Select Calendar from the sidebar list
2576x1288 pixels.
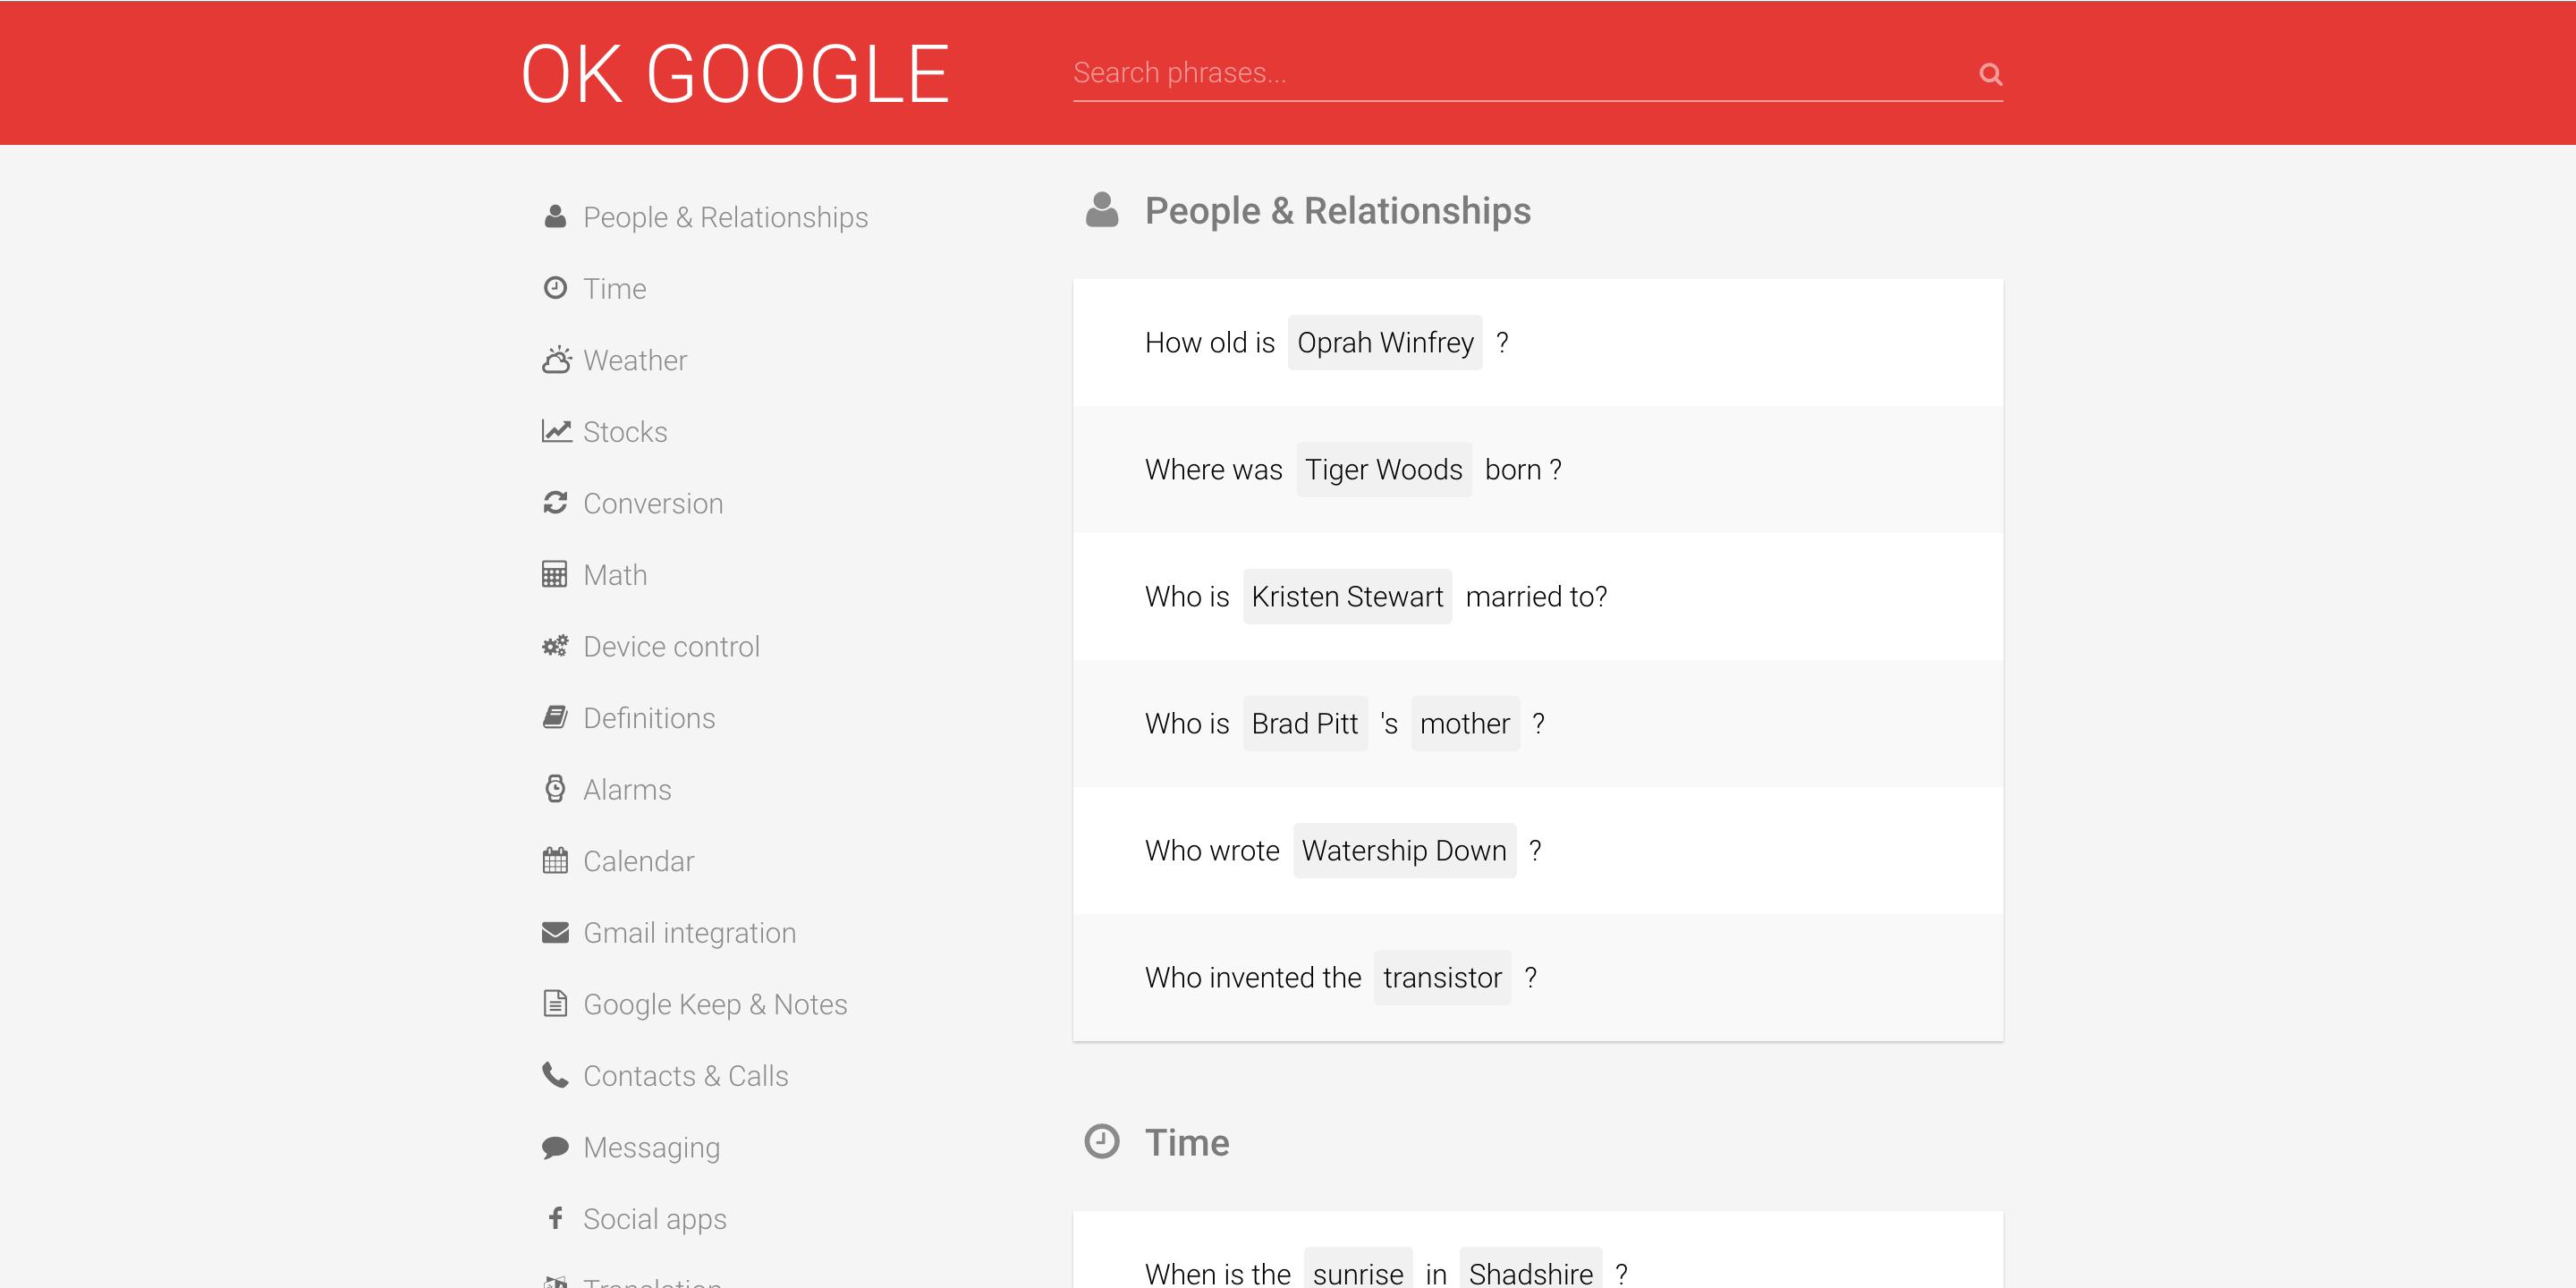click(x=638, y=861)
